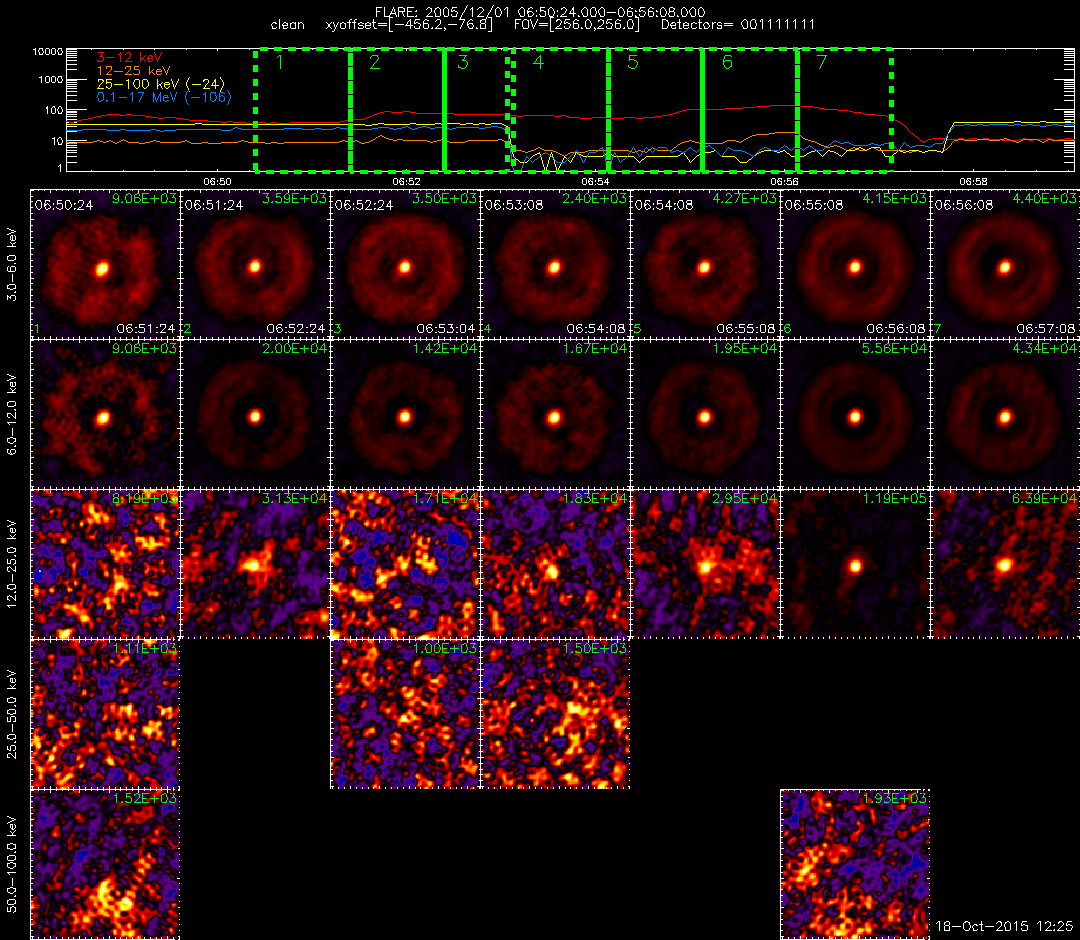Open the 6-12 keV image labeled 1.95E+04

coord(705,415)
